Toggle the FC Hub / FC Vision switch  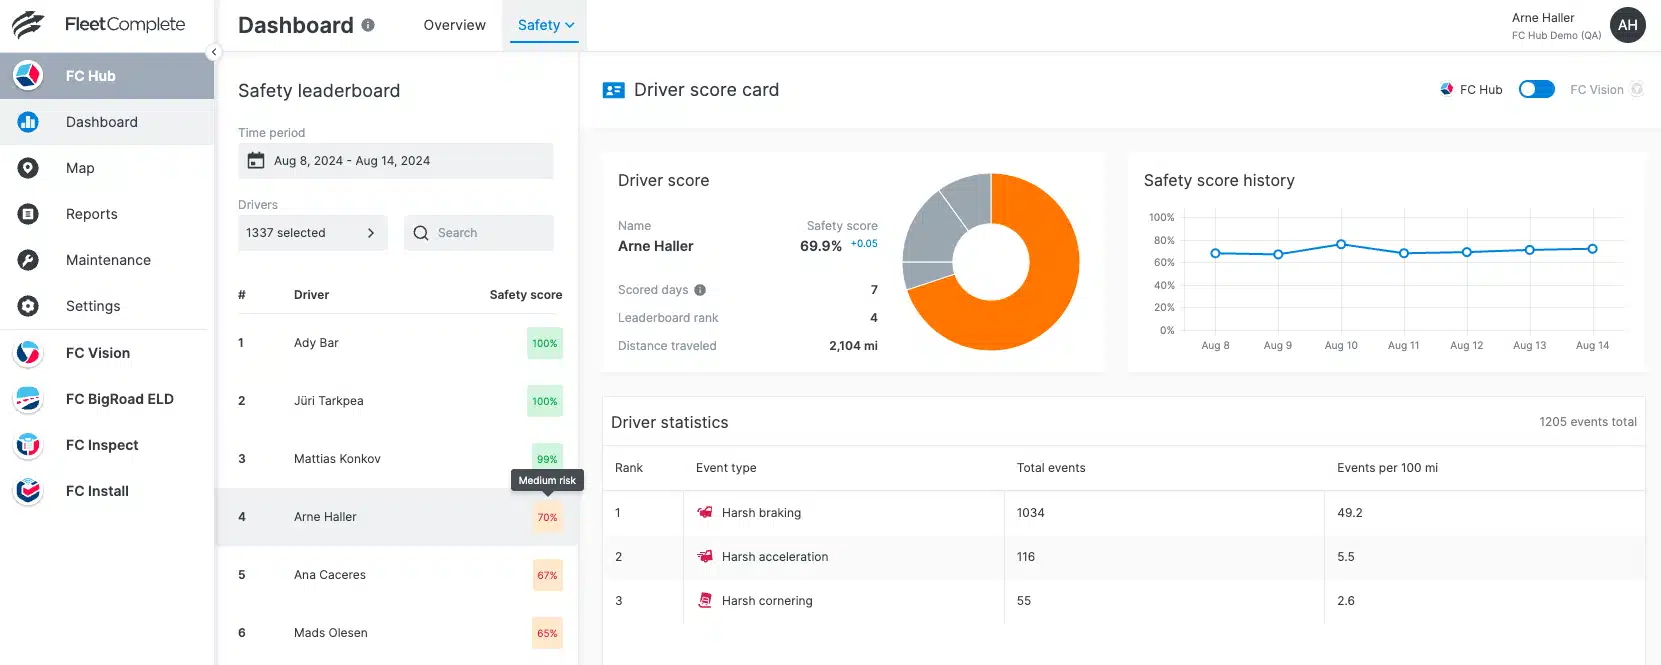[1536, 90]
